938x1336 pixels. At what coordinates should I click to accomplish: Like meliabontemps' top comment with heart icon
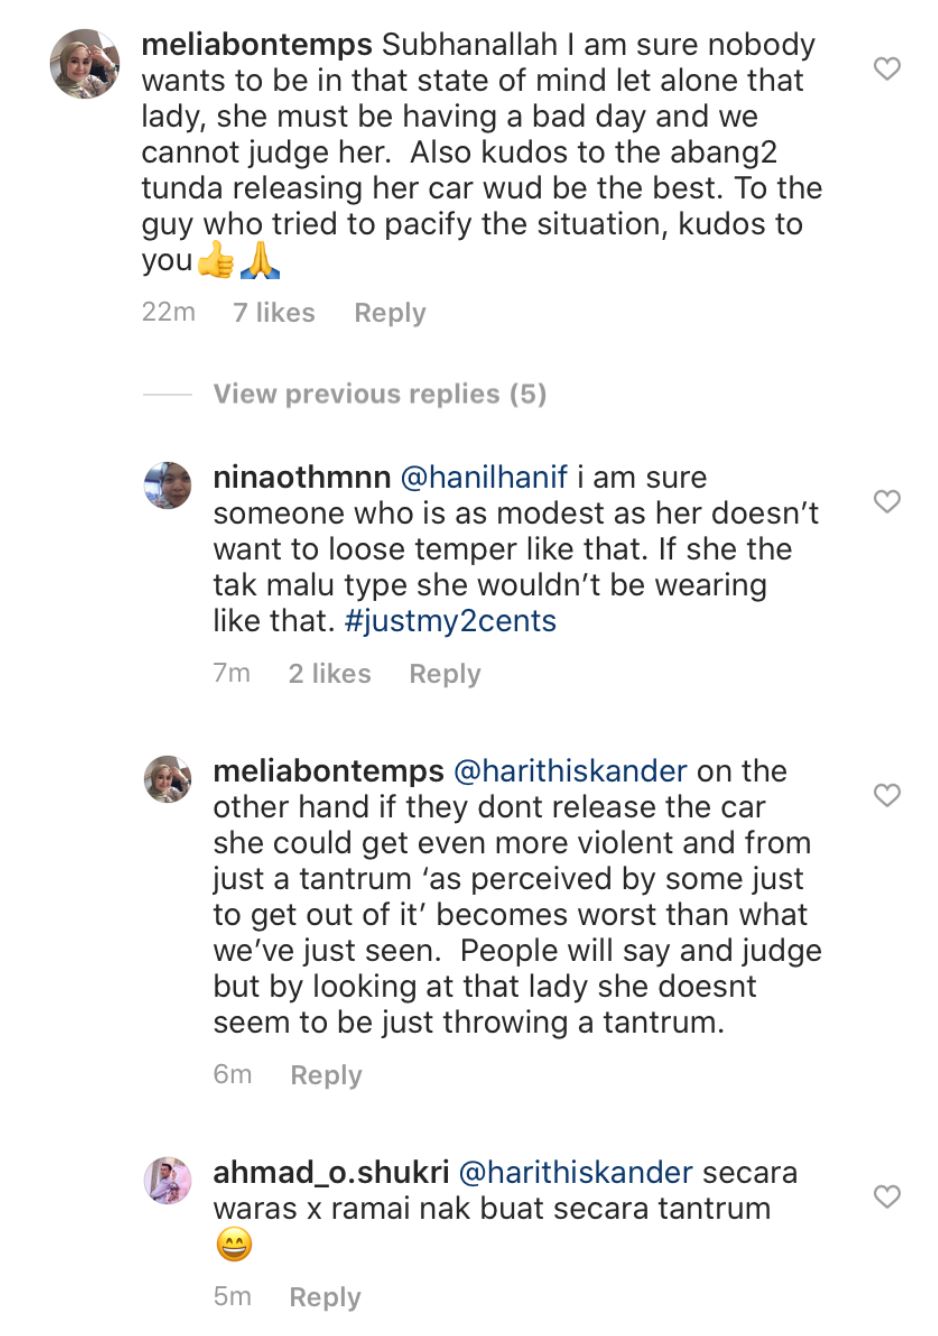point(887,69)
